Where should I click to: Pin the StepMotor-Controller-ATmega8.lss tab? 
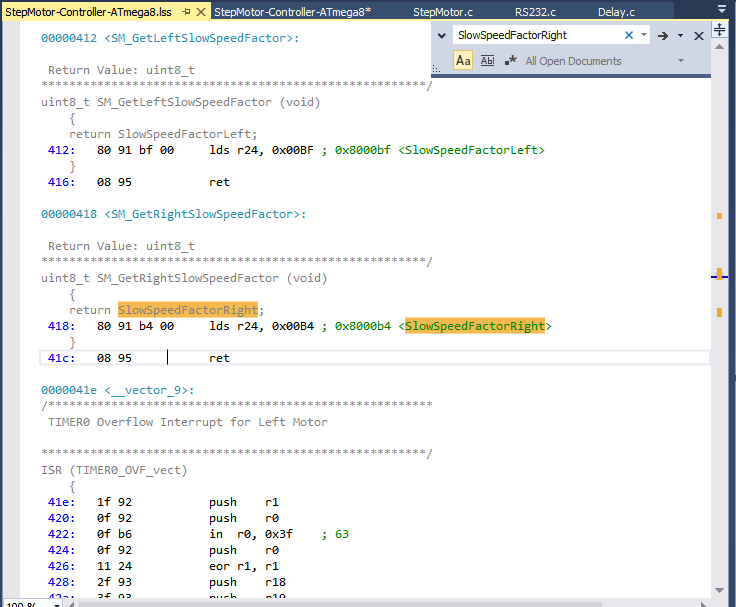pyautogui.click(x=186, y=12)
